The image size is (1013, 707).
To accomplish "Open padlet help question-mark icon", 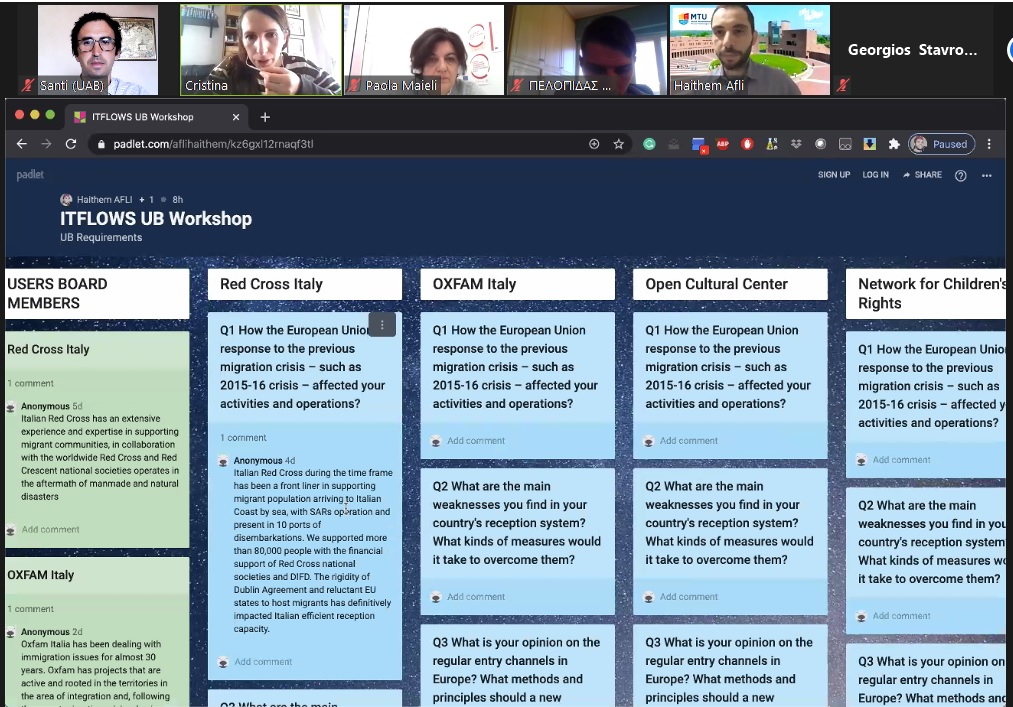I will point(960,175).
